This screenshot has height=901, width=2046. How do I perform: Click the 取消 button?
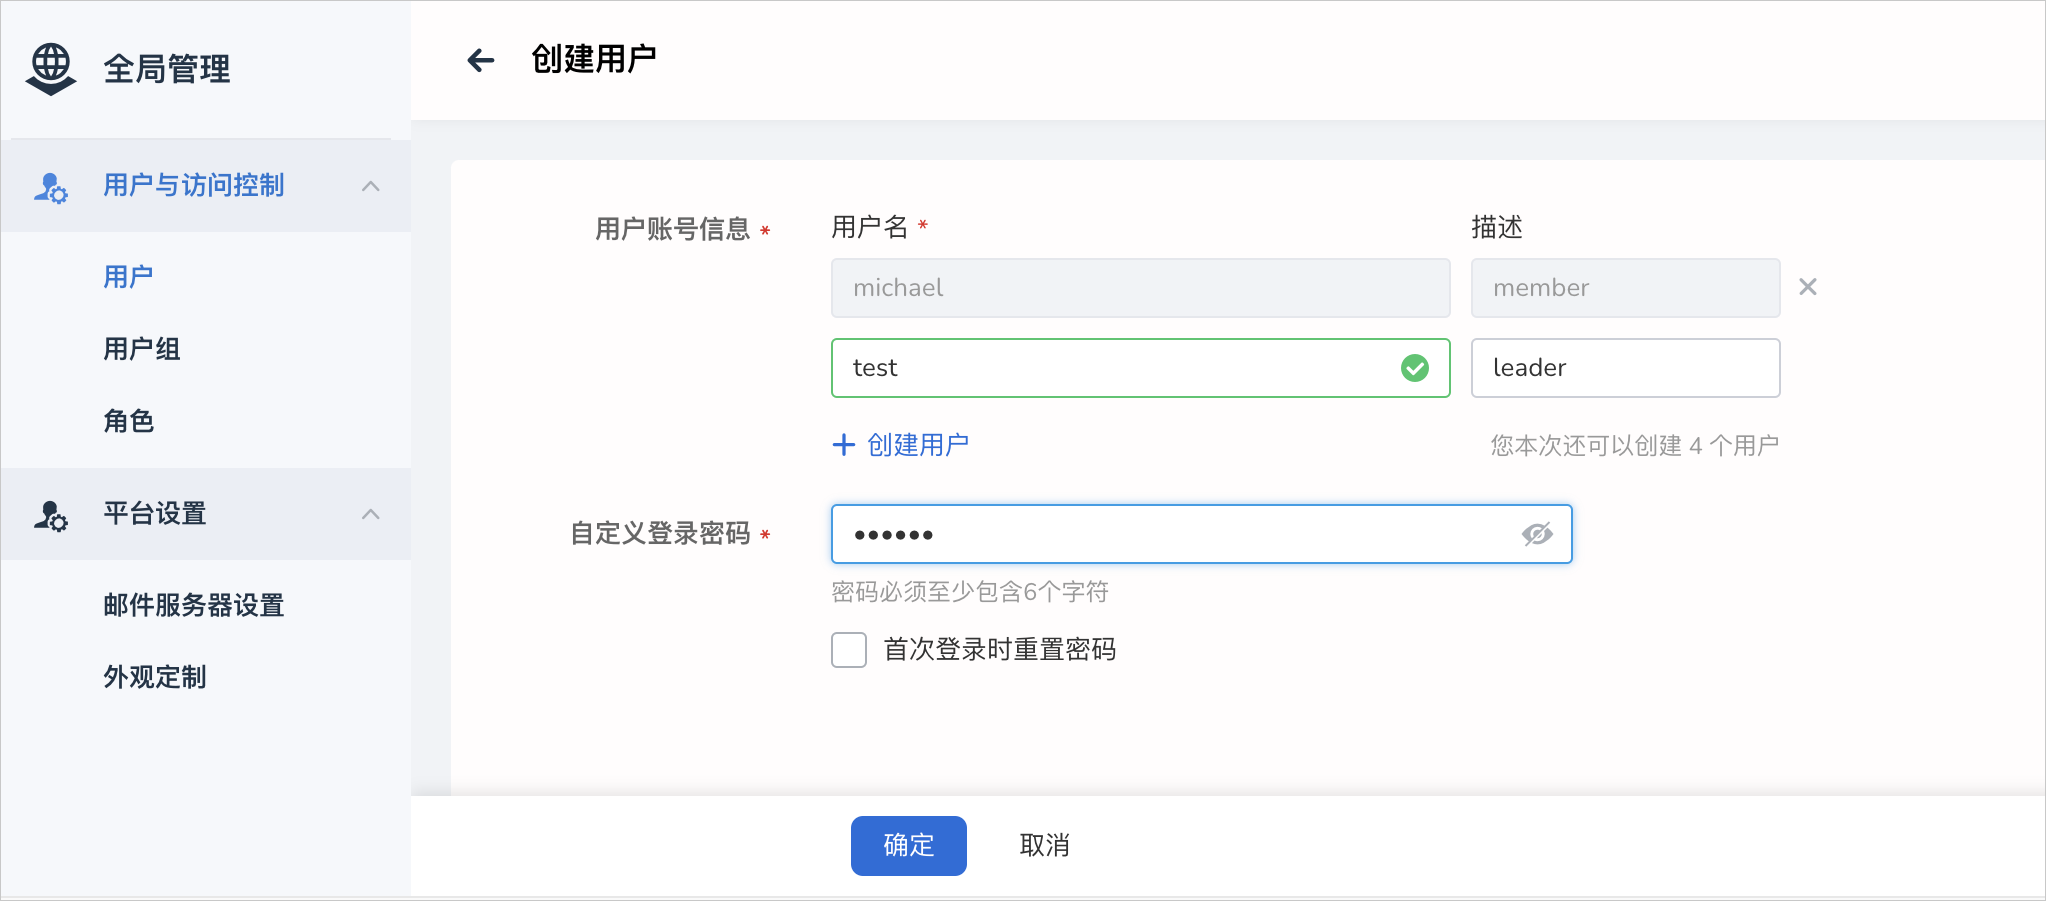[x=1045, y=846]
